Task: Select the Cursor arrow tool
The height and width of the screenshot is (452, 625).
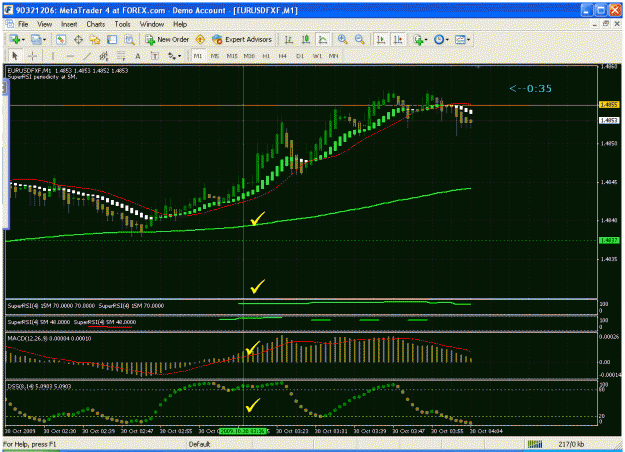Action: (15, 56)
